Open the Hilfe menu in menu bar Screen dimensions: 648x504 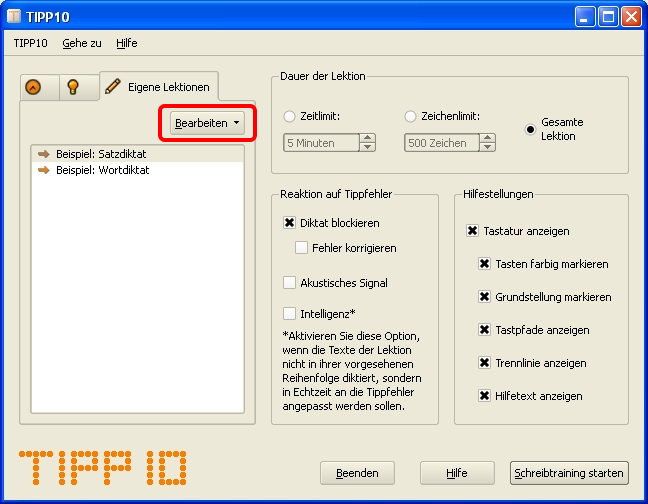click(127, 43)
